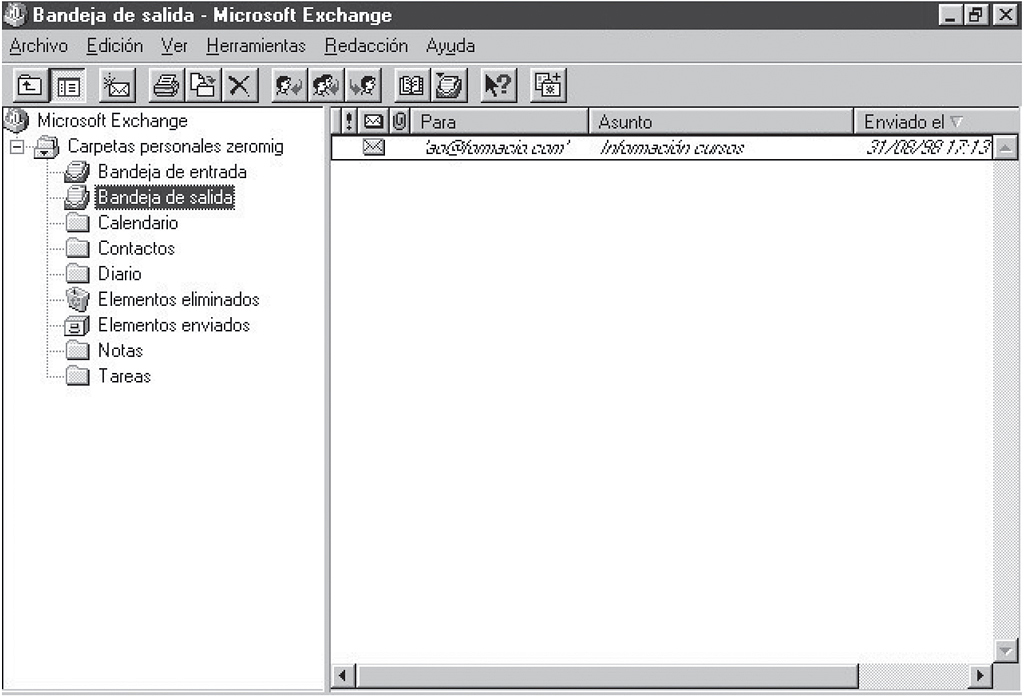Select the Elementos eliminados folder
The height and width of the screenshot is (698, 1024).
(178, 300)
